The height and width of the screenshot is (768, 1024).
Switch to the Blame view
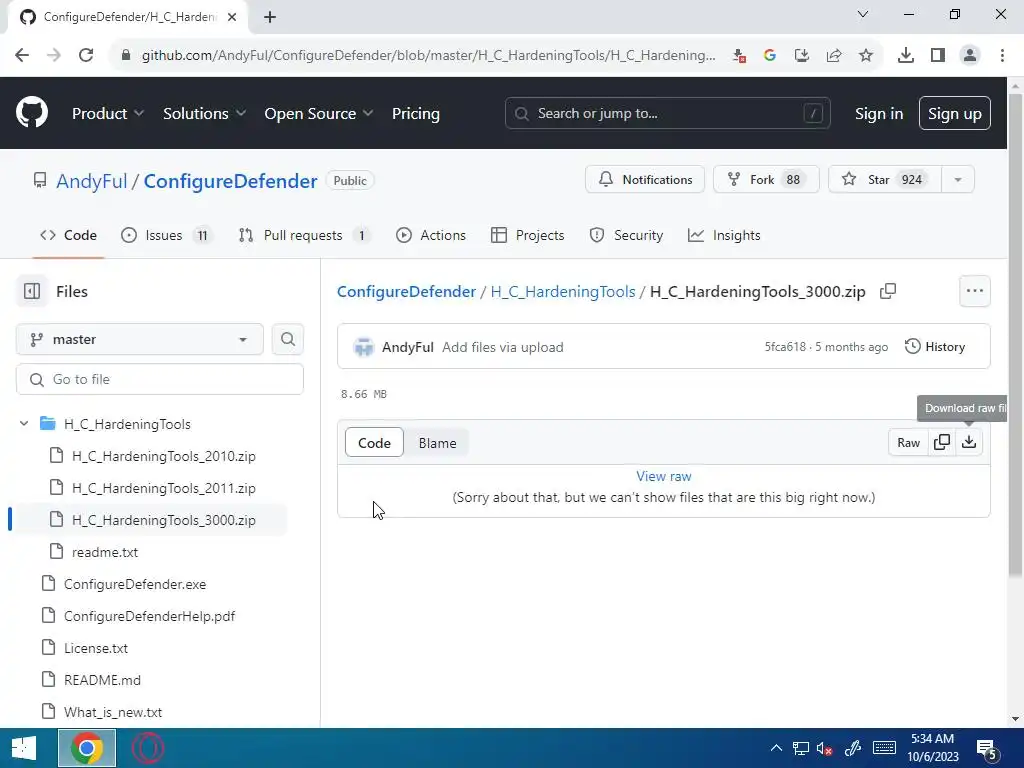[x=438, y=443]
